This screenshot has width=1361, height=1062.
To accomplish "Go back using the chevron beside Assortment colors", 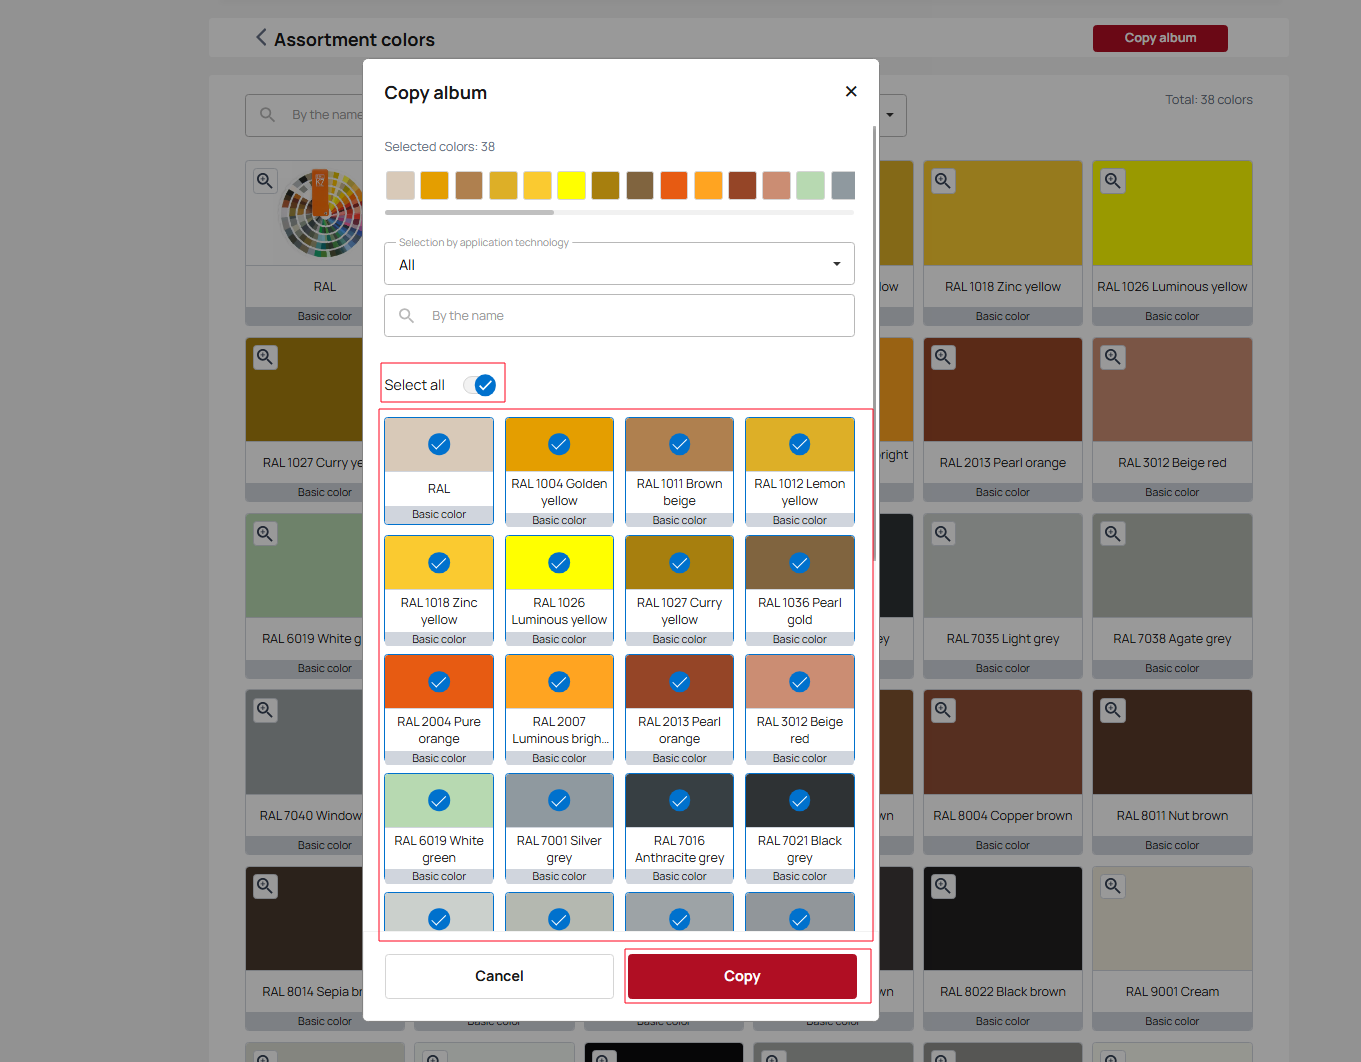I will click(261, 38).
